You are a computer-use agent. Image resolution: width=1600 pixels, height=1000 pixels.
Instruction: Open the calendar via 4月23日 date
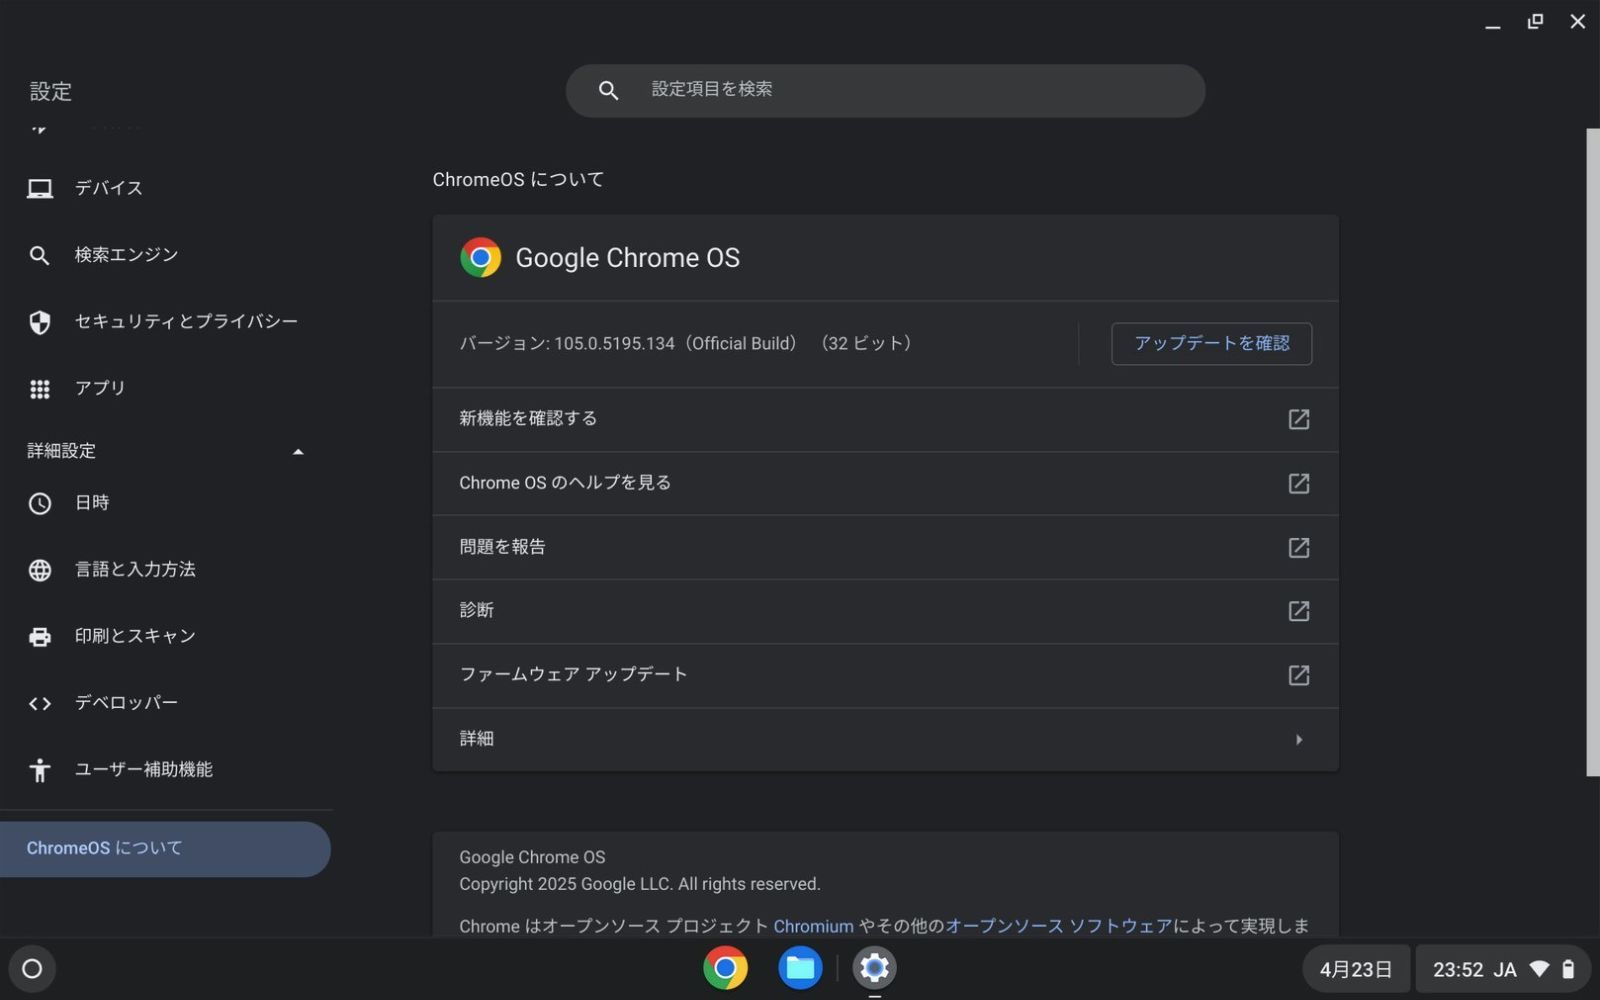point(1356,969)
